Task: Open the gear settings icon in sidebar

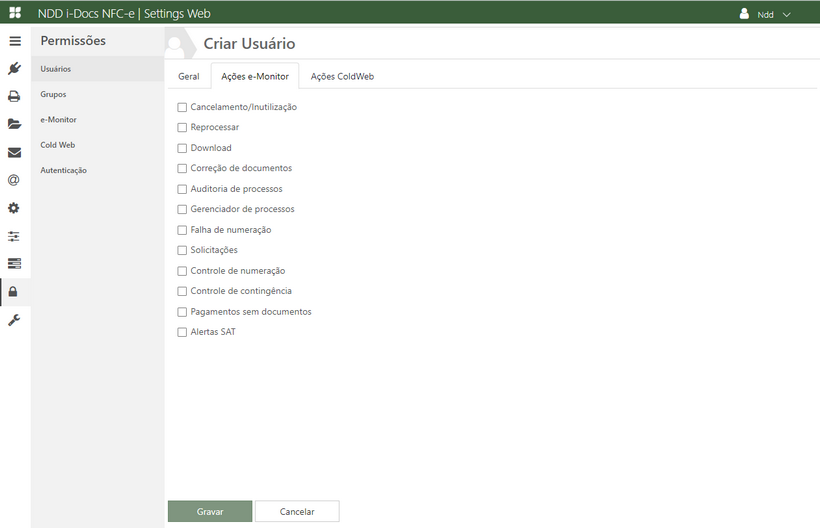Action: pos(14,208)
